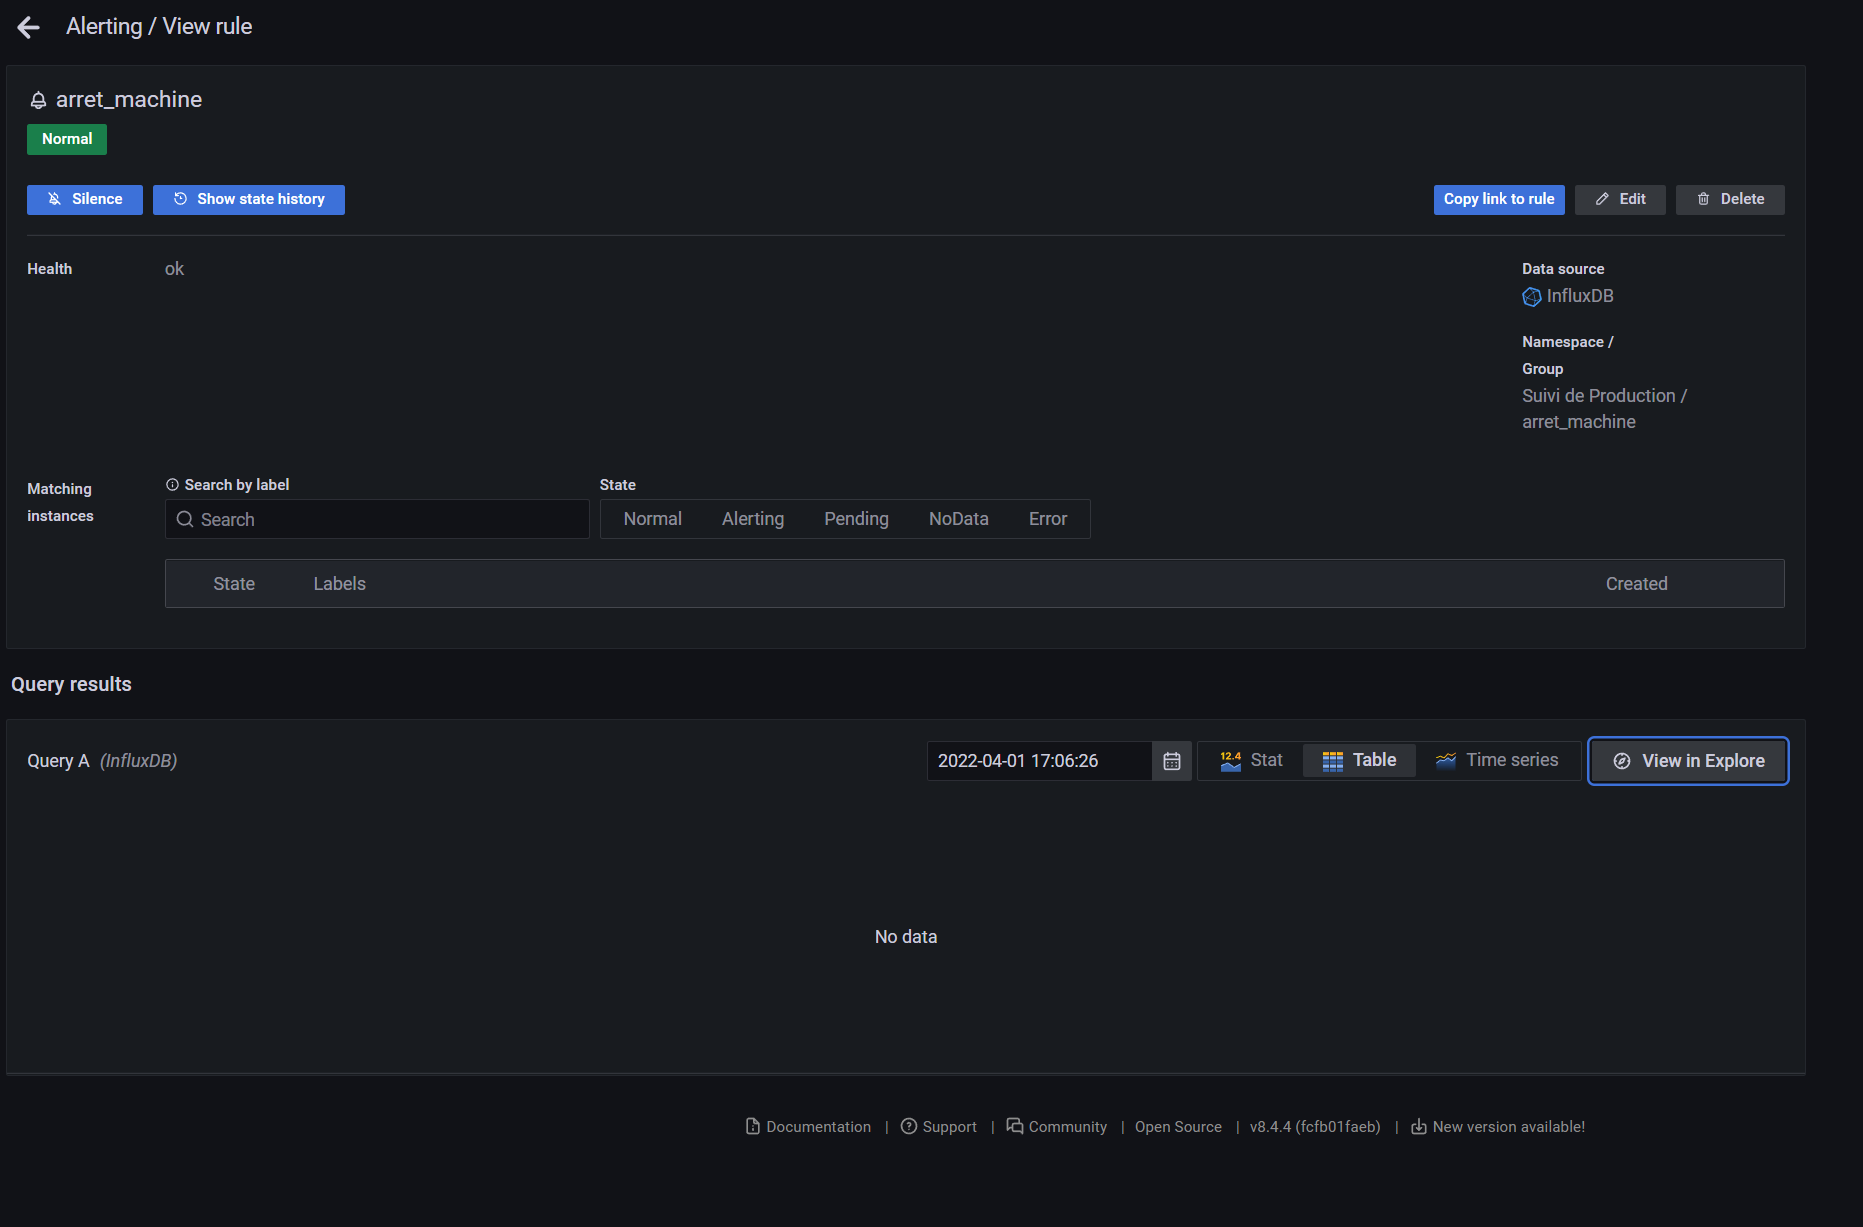
Task: Open the Community footer link
Action: (x=1056, y=1127)
